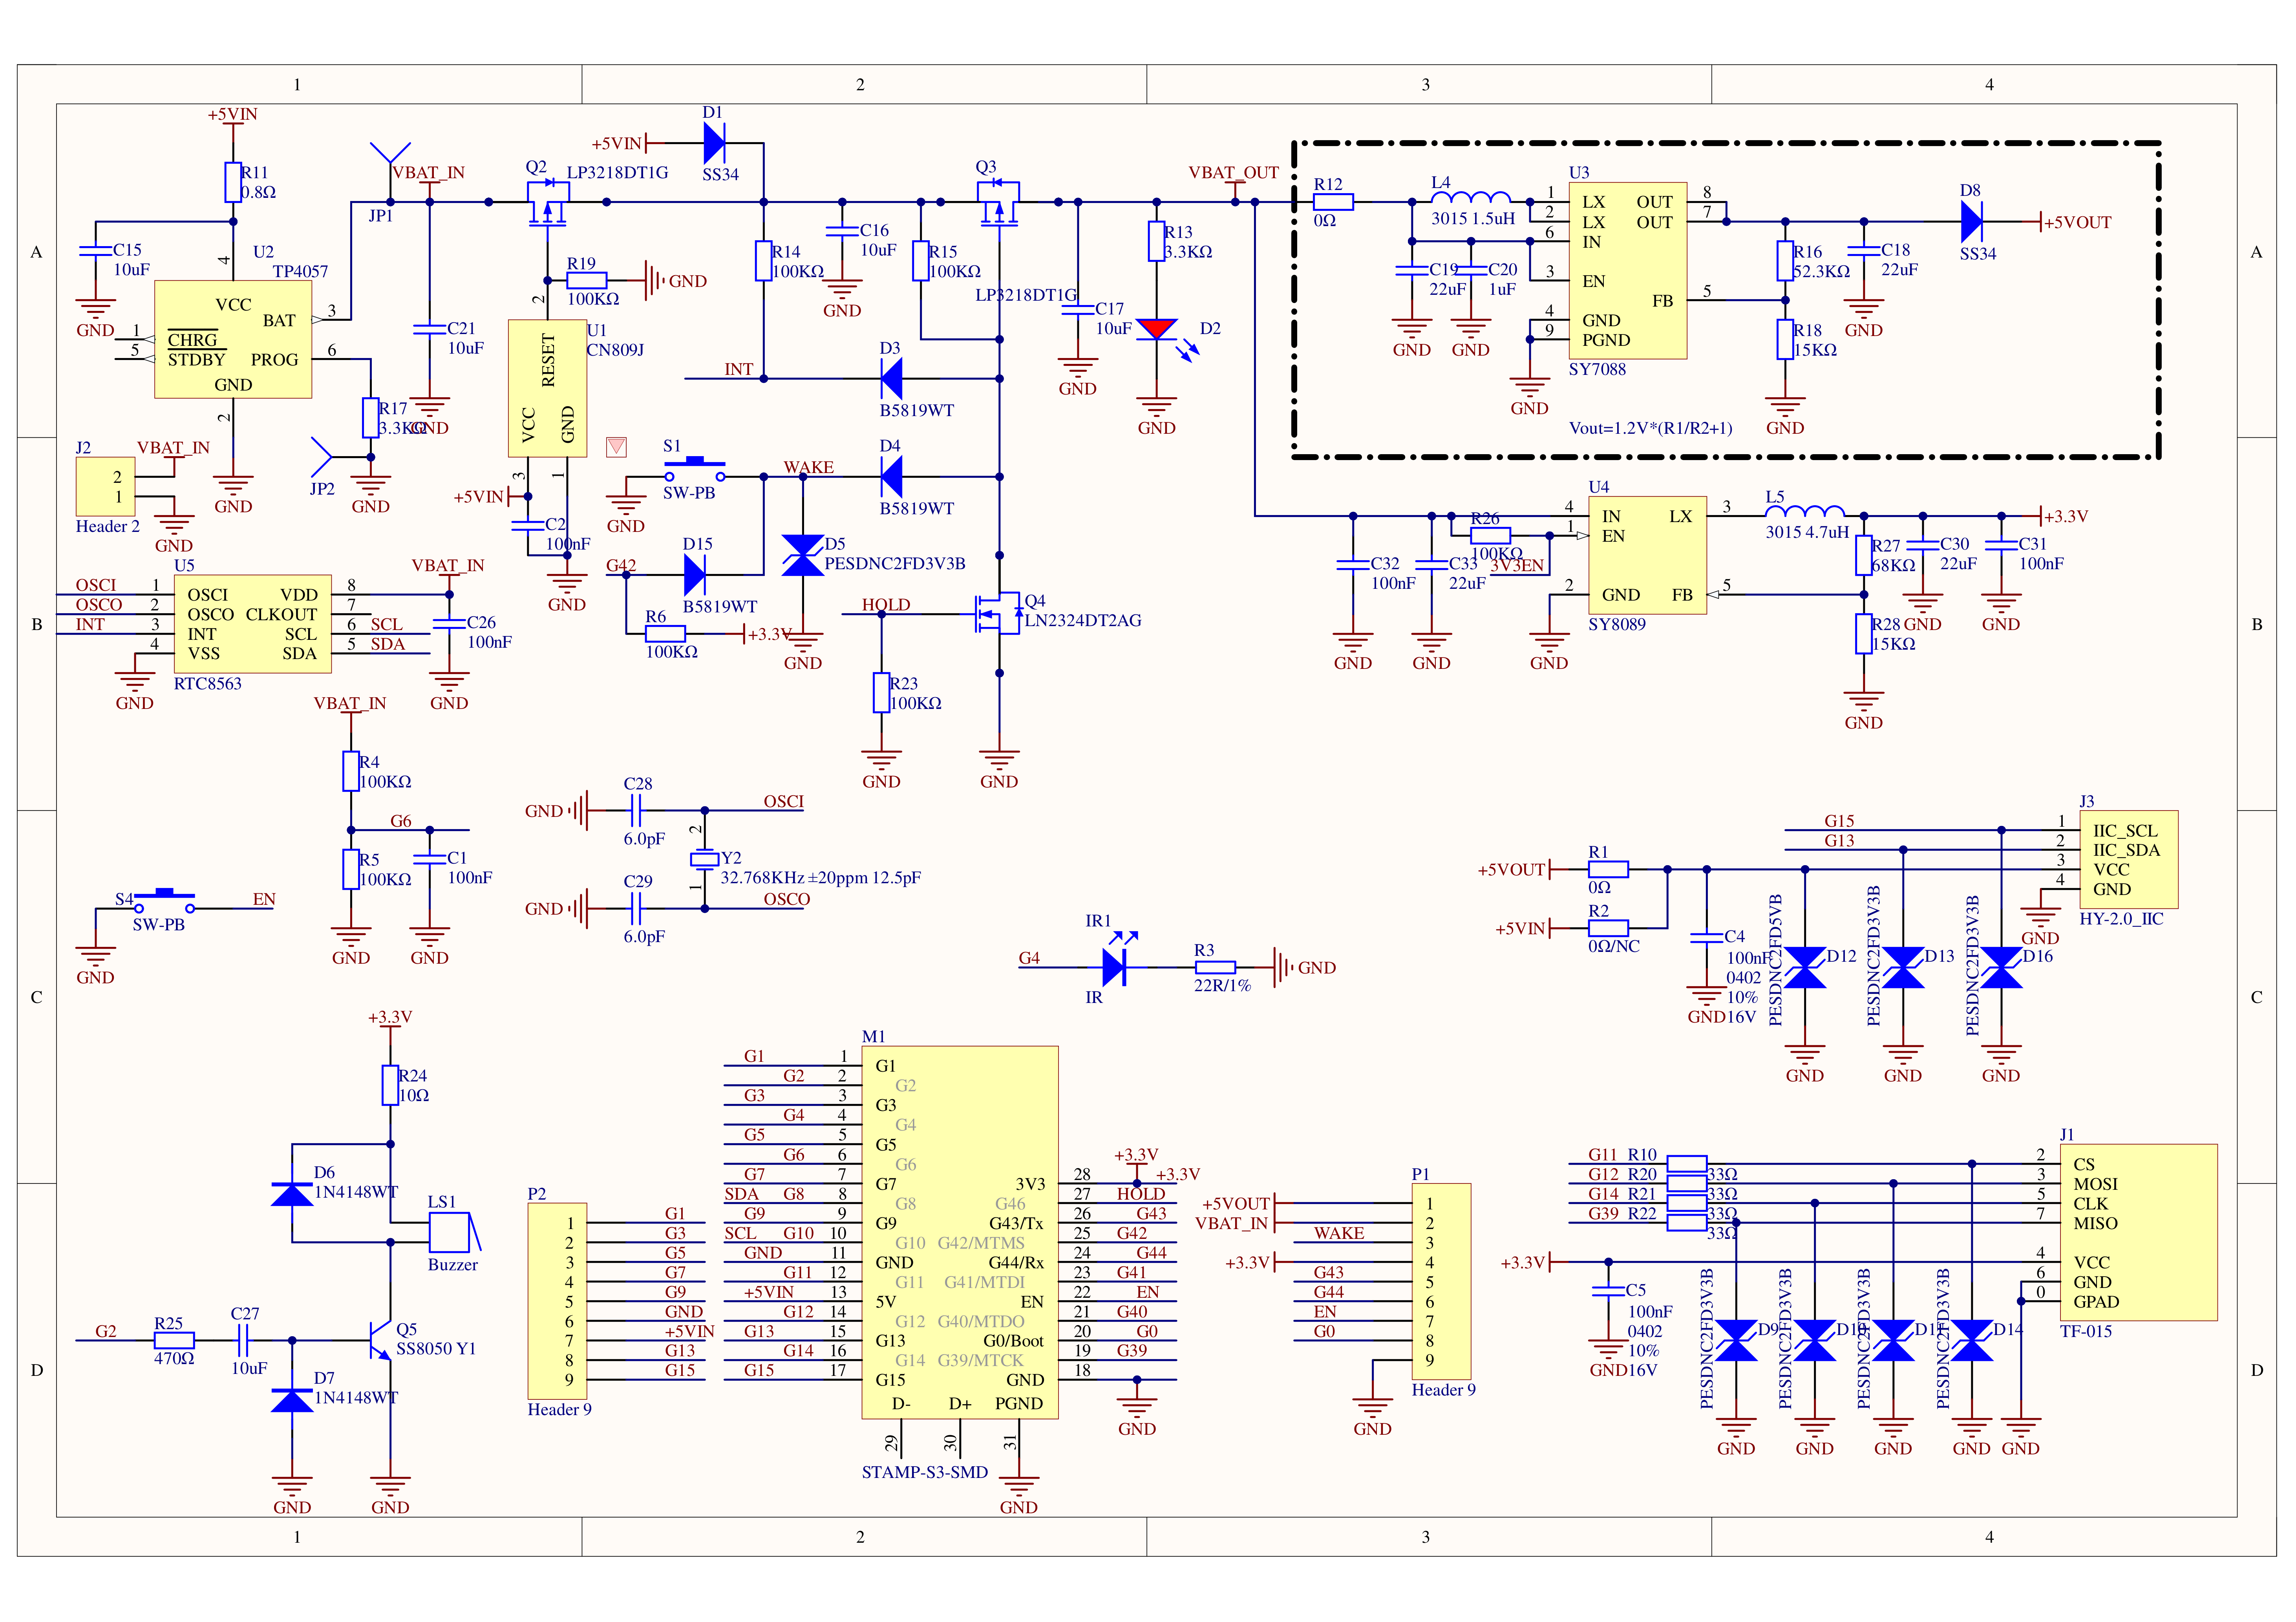Click the R11 0.8Ω resistor
This screenshot has height=1622, width=2296.
[233, 182]
